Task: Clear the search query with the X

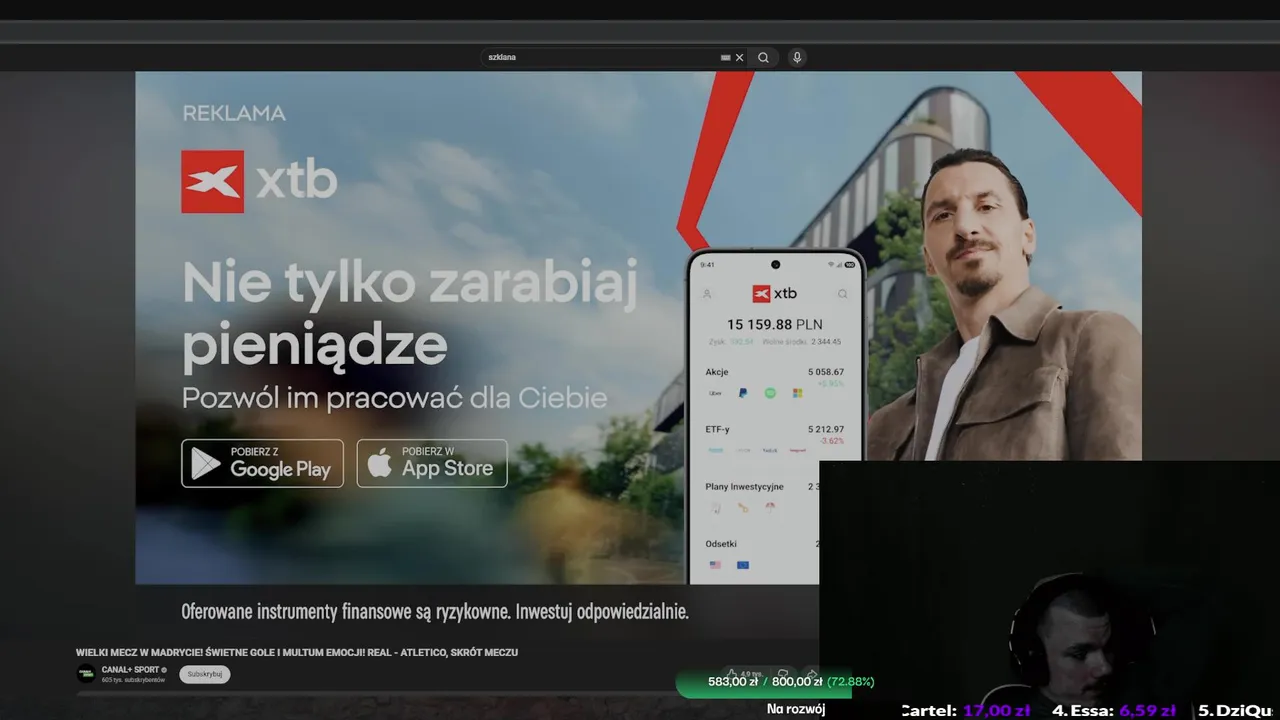Action: 740,57
